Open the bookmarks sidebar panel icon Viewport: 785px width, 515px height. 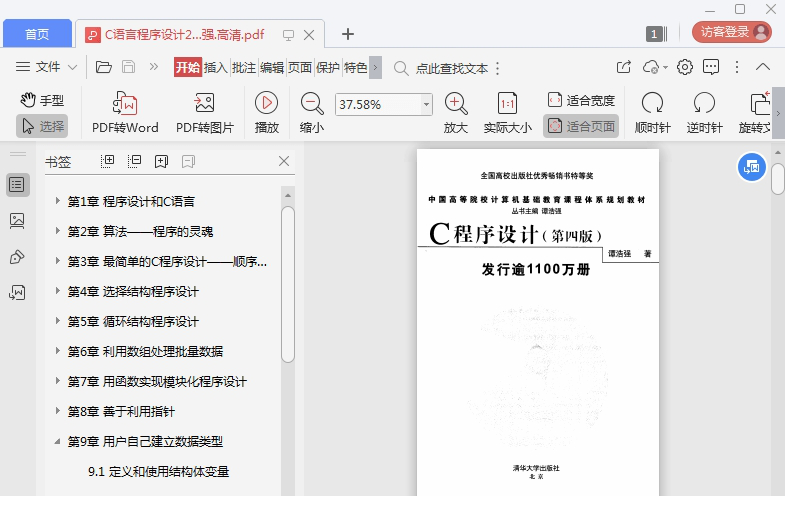(x=17, y=185)
